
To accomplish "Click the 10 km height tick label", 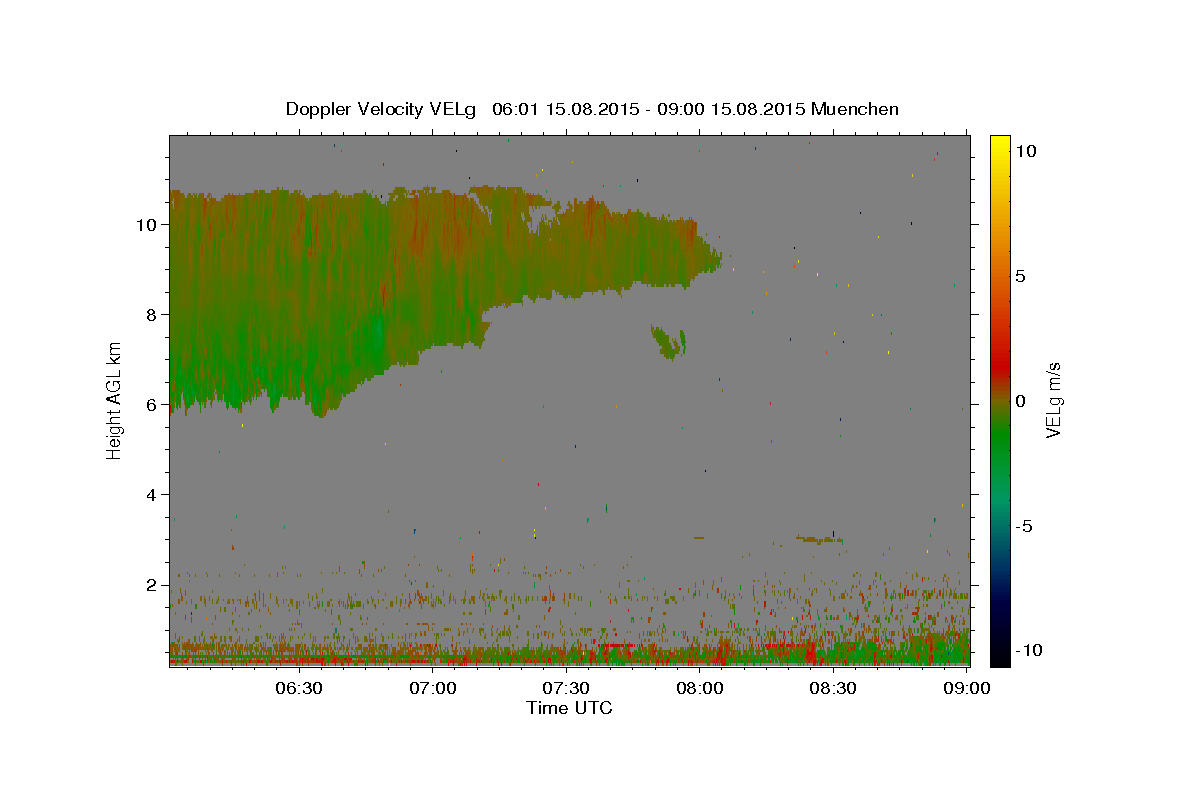I will click(147, 225).
